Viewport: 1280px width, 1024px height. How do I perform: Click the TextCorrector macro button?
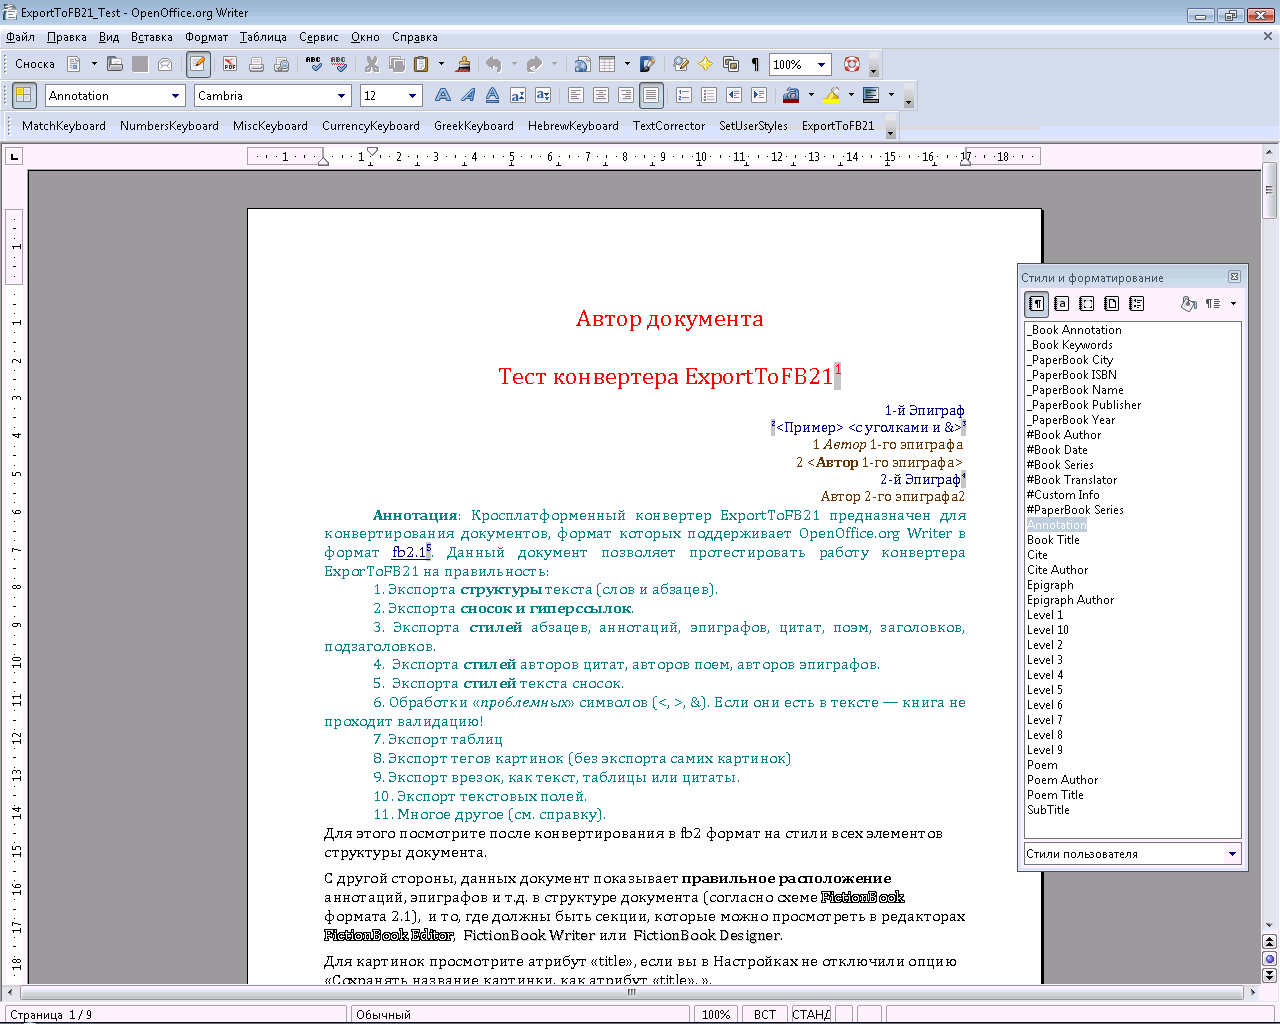click(x=669, y=126)
